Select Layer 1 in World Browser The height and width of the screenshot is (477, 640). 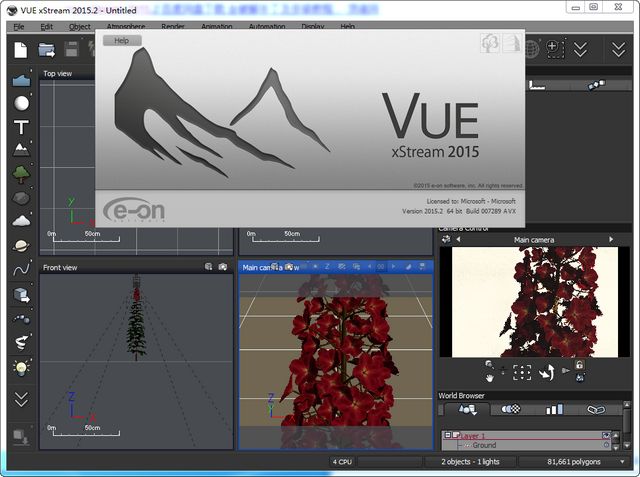[x=472, y=435]
